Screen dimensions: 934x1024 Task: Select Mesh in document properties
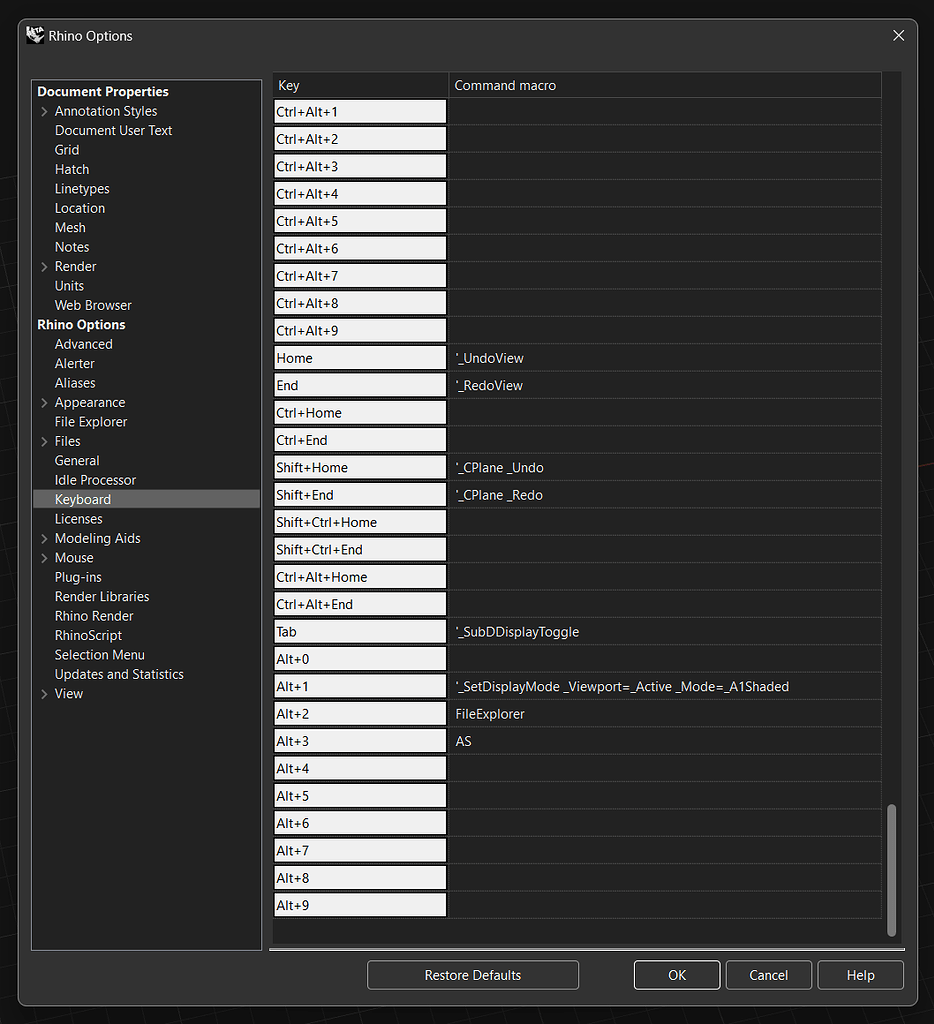pos(70,228)
